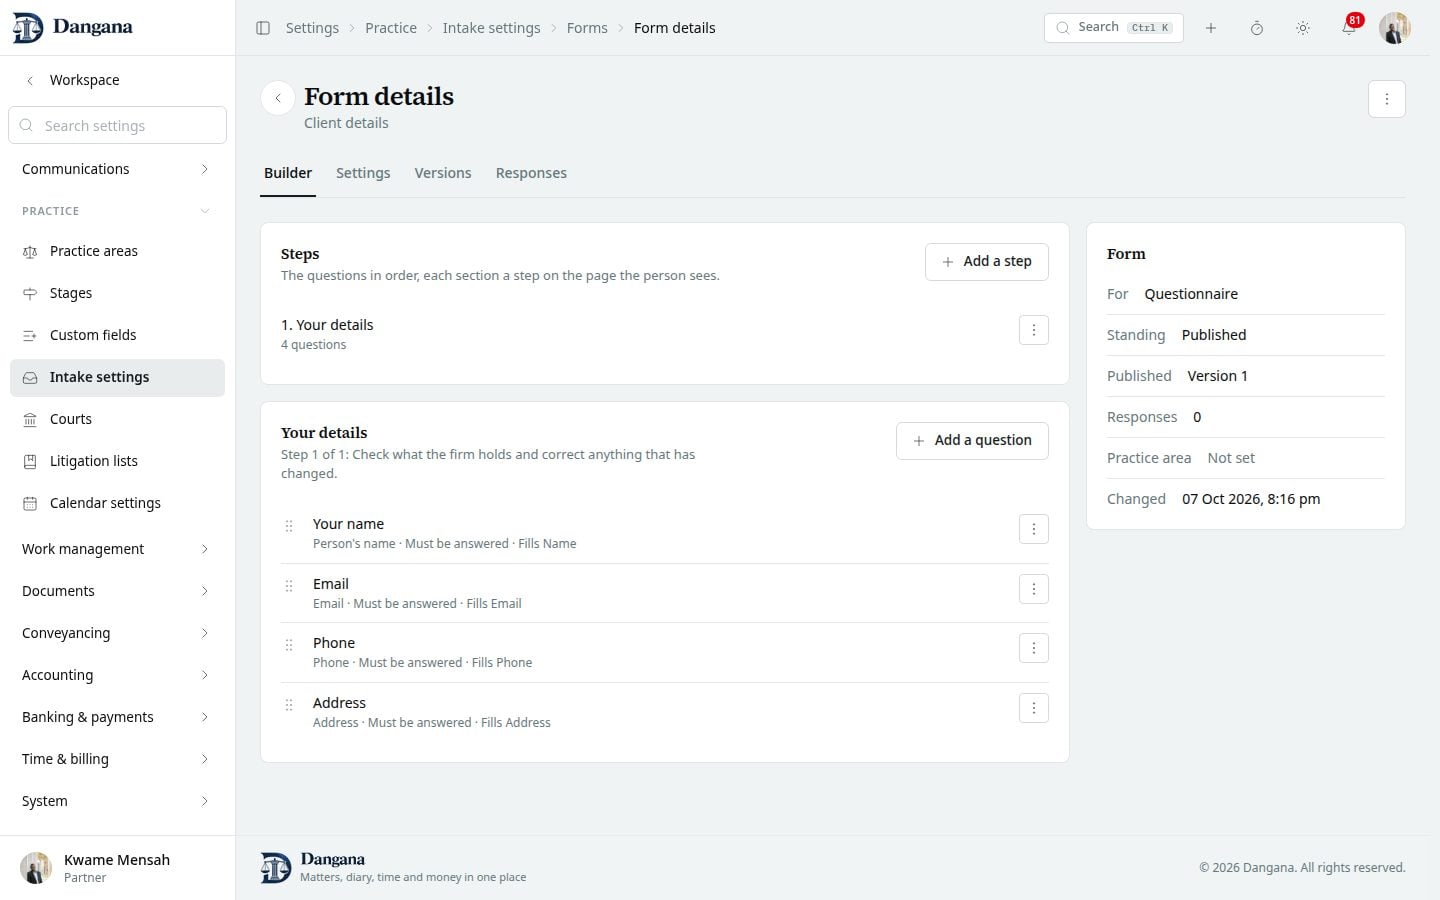The height and width of the screenshot is (900, 1440).
Task: Focus the Search settings field
Action: pyautogui.click(x=118, y=125)
